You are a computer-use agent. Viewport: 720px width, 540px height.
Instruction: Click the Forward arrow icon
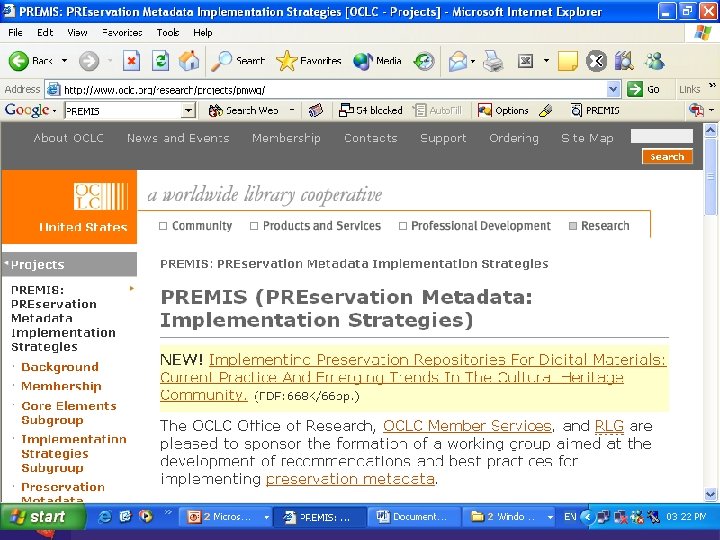point(89,61)
